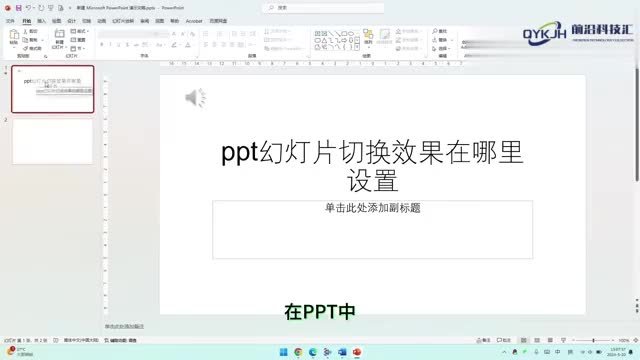
Task: Click the Cut scissors icon
Action: 25,31
